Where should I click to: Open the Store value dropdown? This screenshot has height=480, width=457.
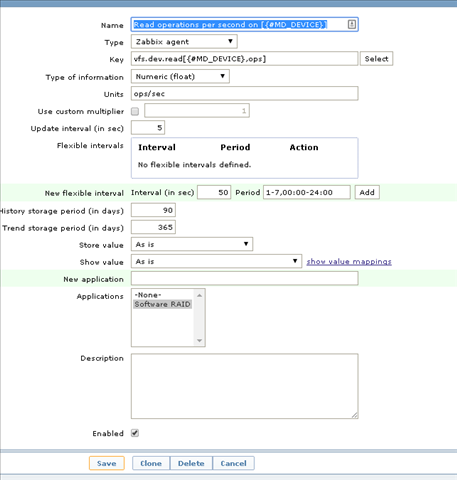(192, 244)
